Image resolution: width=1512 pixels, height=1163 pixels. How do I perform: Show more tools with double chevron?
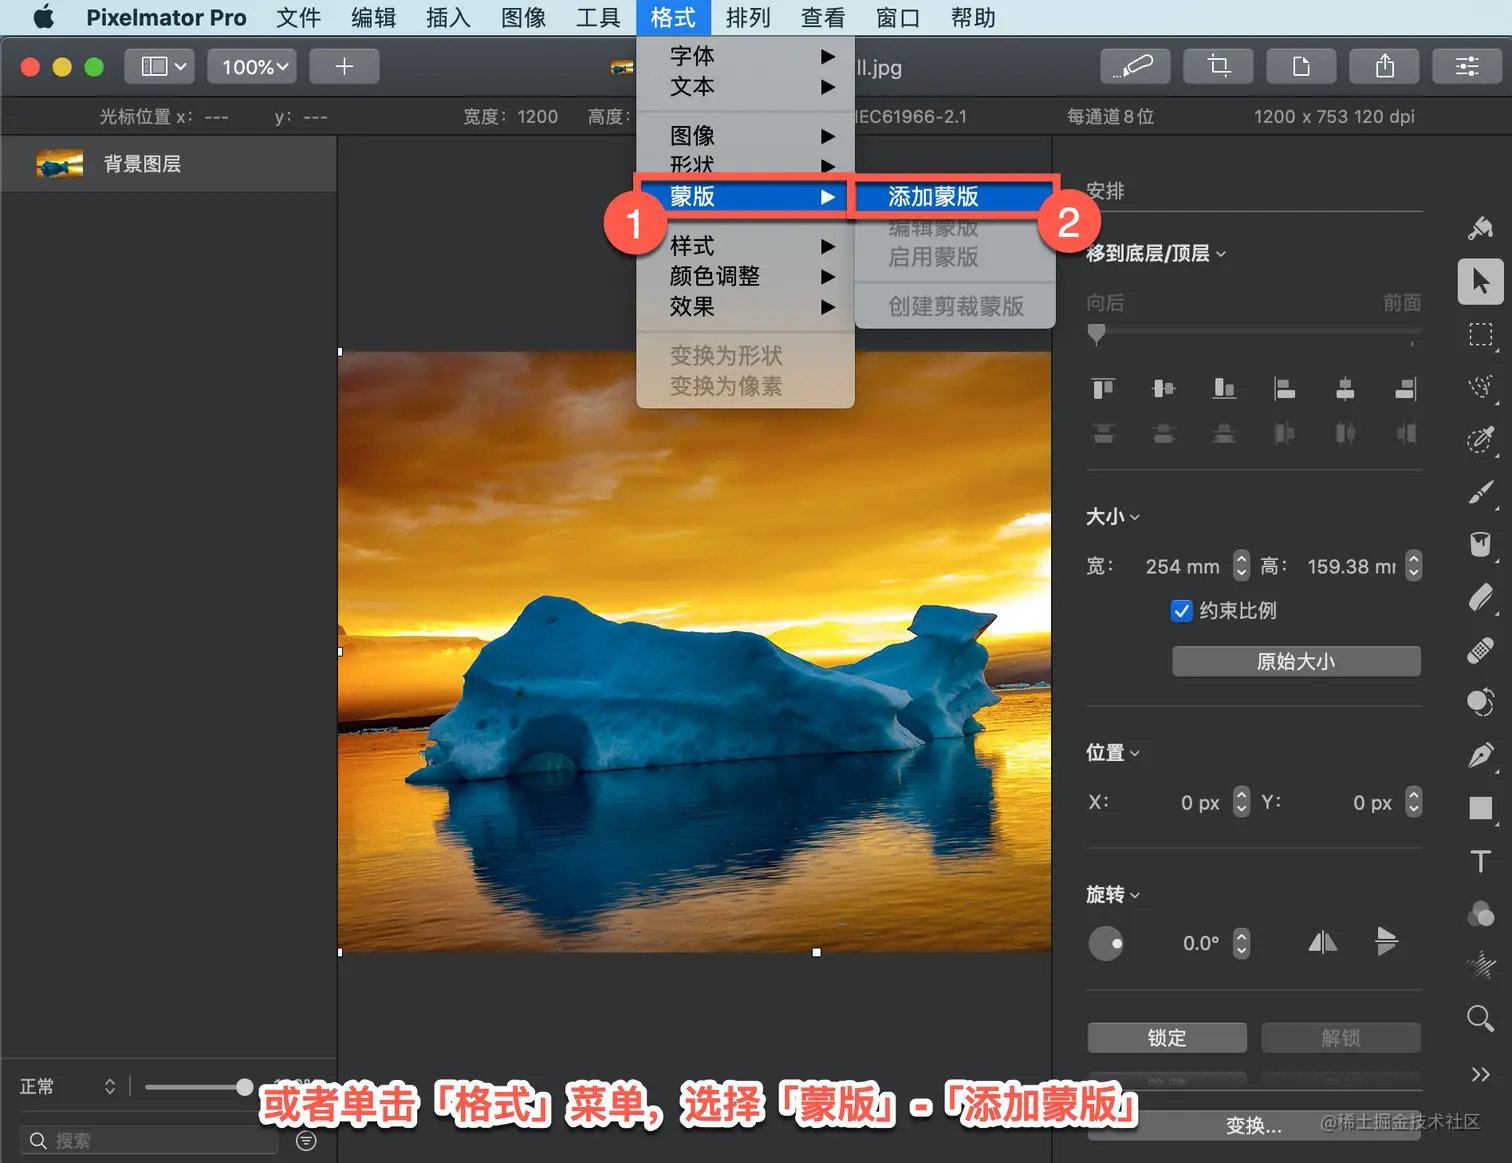coord(1480,1074)
